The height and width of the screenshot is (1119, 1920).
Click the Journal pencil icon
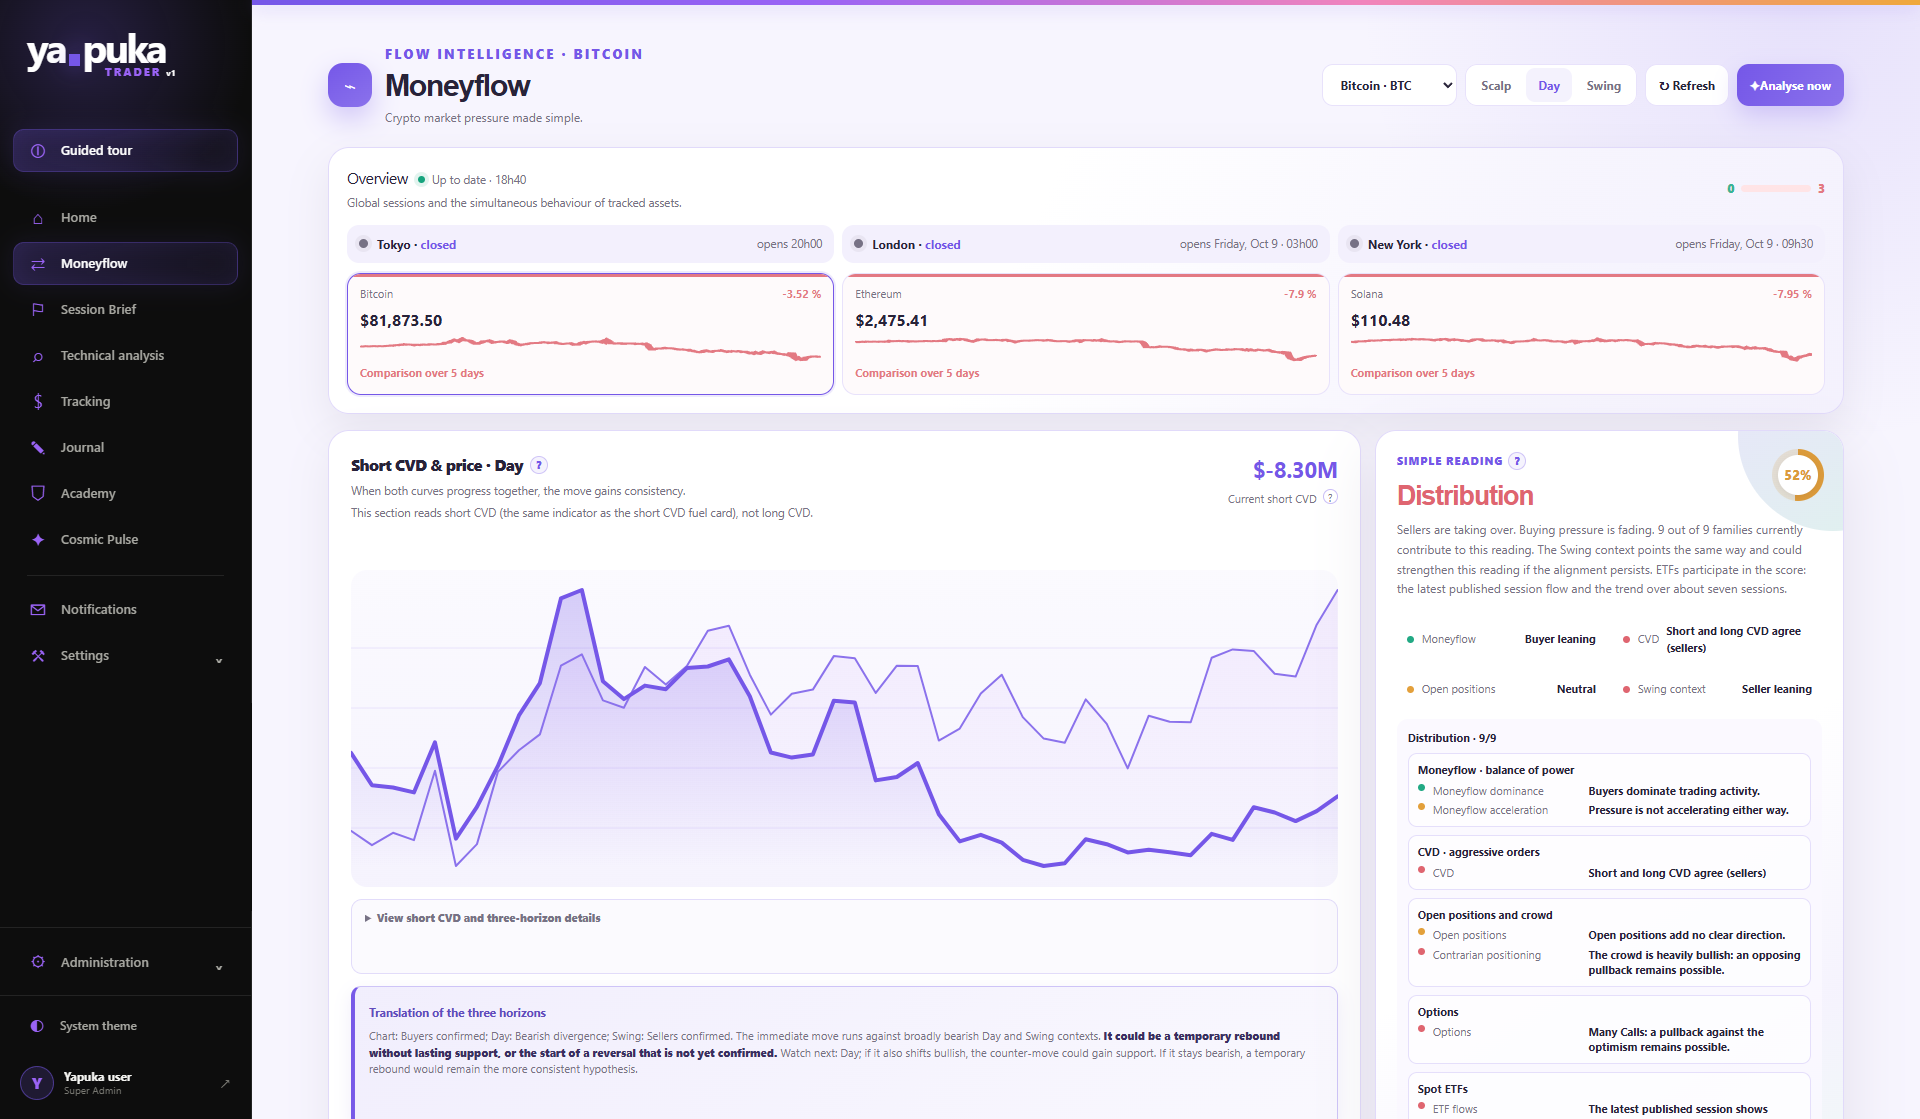38,448
